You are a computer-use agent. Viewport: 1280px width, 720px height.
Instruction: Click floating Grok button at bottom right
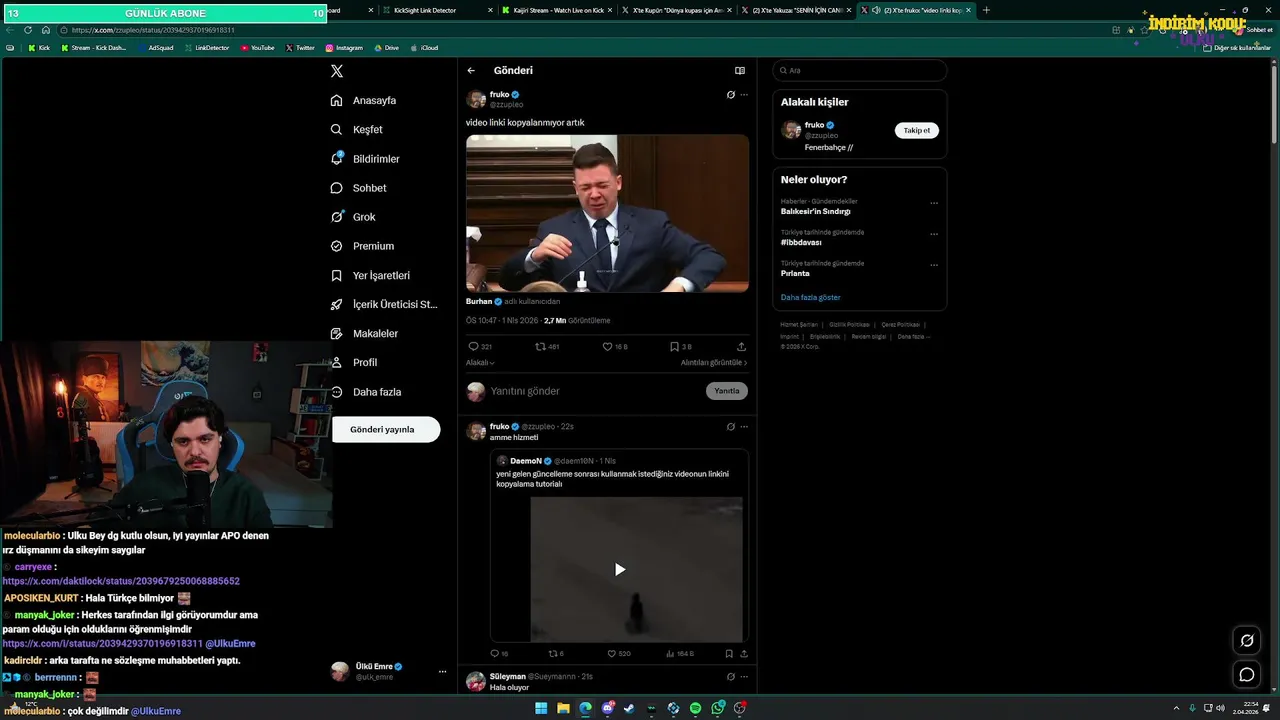[x=1247, y=641]
